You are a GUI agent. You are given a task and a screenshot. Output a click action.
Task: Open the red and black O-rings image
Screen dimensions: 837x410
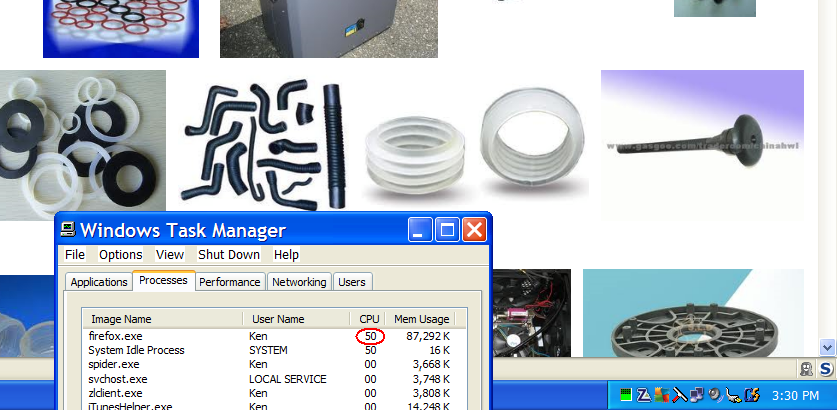(x=121, y=28)
